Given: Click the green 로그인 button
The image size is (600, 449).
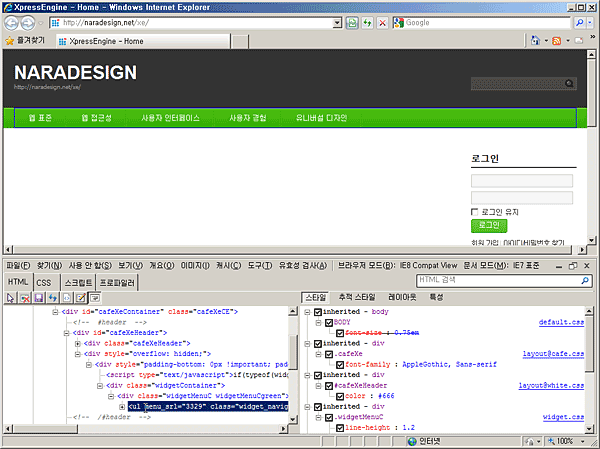Looking at the screenshot, I should tap(488, 226).
